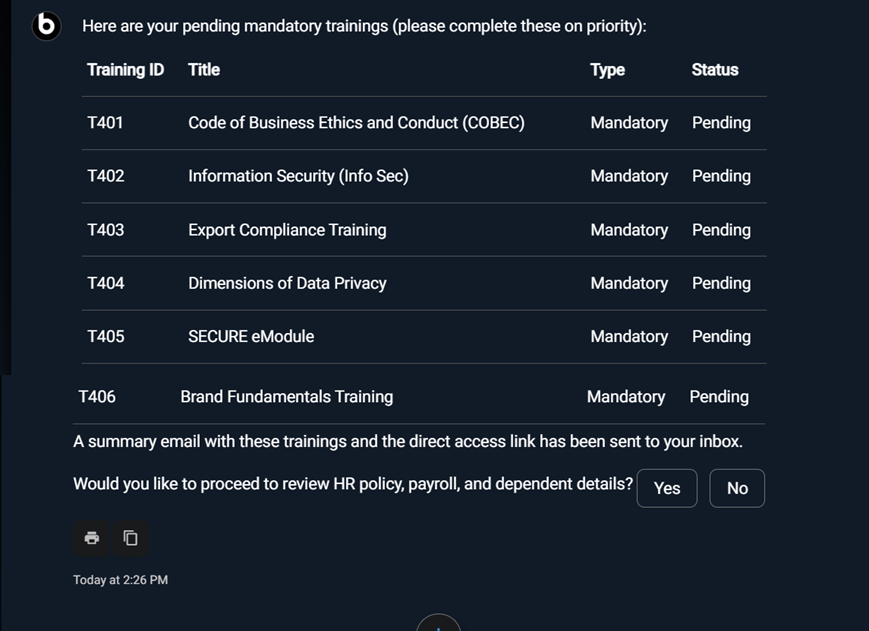
Task: Click the Type column header
Action: [x=607, y=70]
